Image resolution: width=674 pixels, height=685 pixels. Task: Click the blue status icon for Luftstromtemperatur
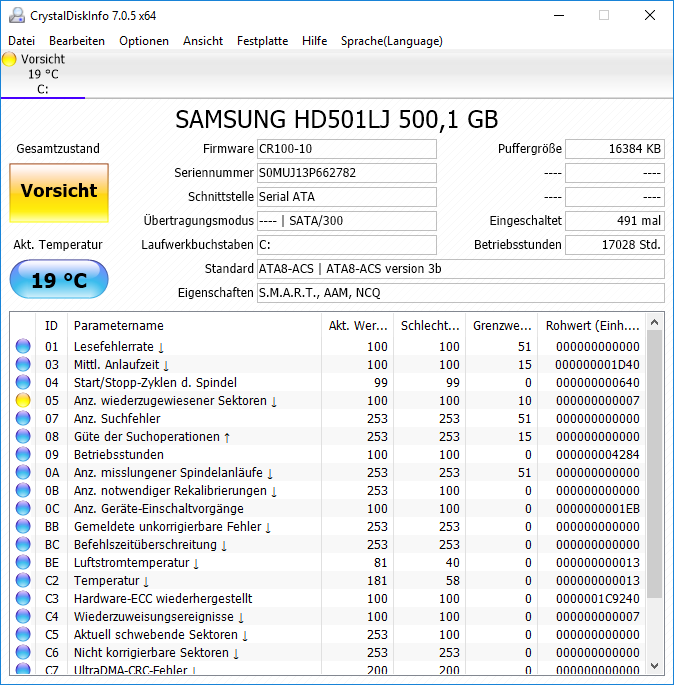(x=23, y=562)
